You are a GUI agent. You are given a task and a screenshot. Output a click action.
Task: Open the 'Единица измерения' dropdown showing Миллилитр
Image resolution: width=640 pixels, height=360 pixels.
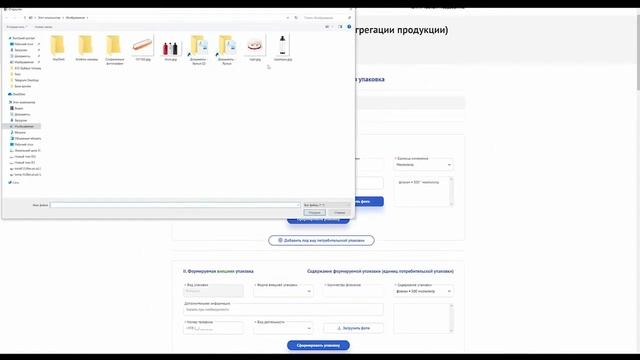[423, 164]
